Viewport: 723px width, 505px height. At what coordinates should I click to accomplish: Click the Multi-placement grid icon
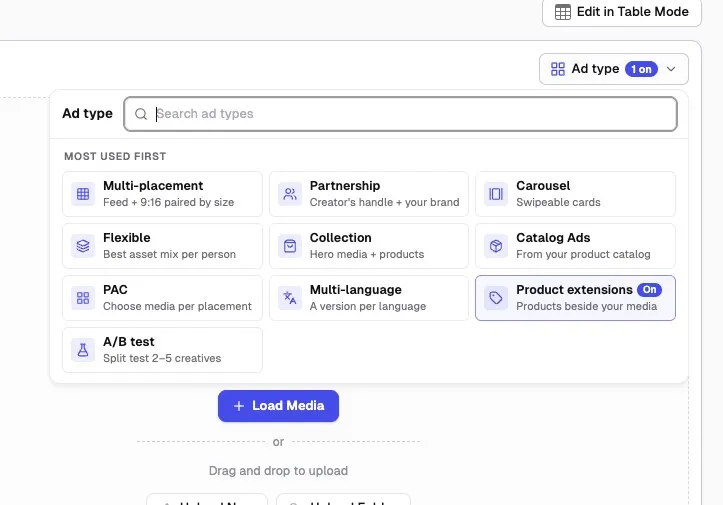click(x=83, y=194)
